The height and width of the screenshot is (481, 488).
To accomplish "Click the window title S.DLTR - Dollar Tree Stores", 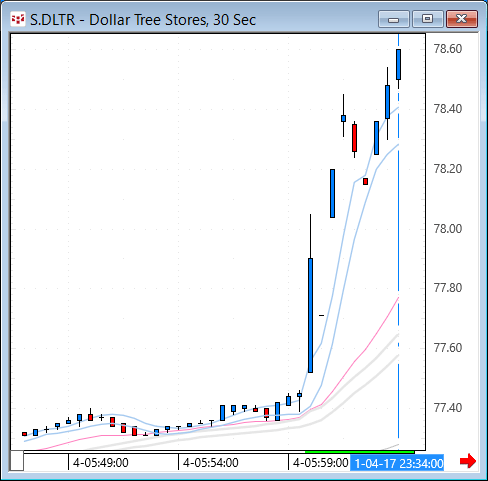I will (x=143, y=20).
